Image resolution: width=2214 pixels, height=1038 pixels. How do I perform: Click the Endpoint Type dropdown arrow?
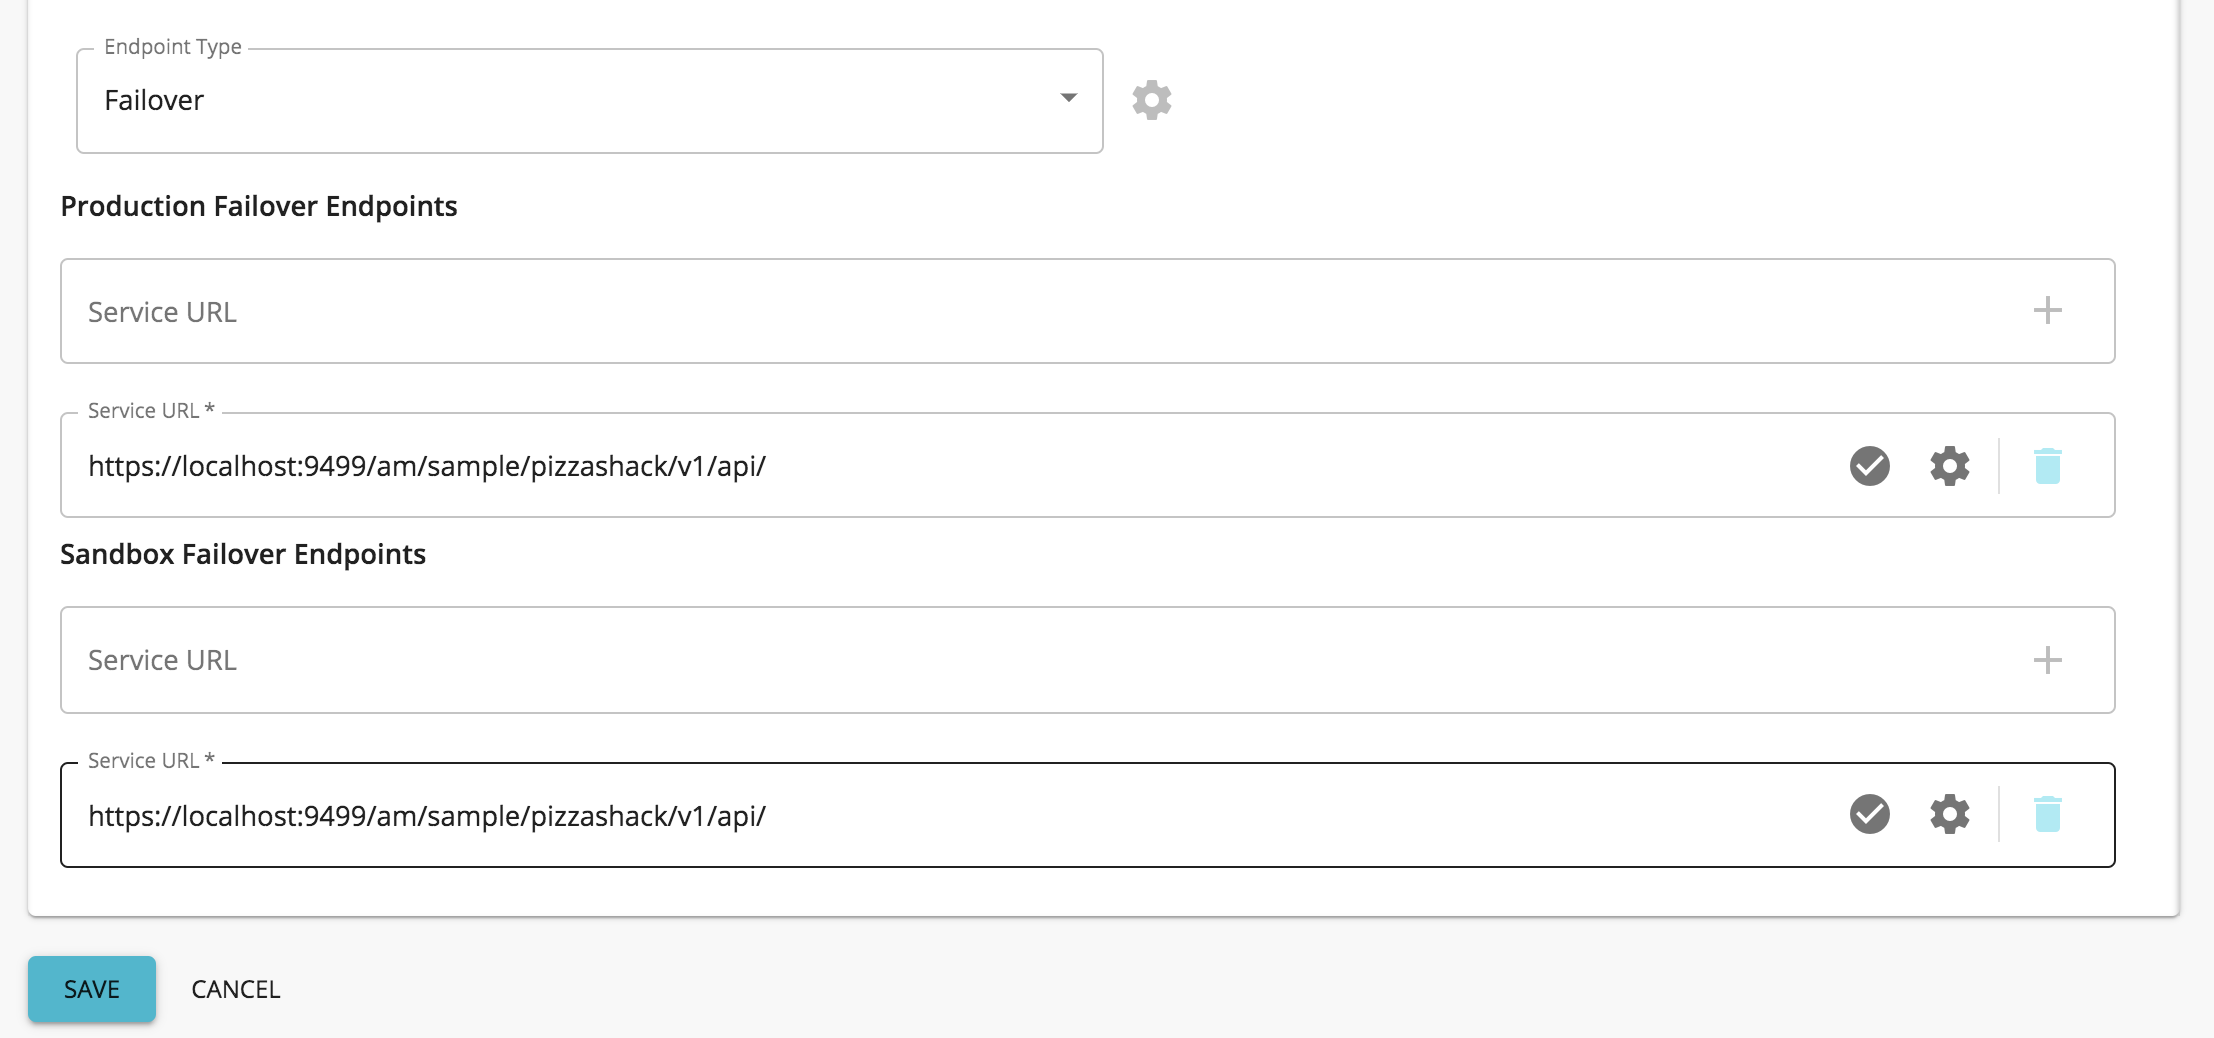click(1068, 99)
